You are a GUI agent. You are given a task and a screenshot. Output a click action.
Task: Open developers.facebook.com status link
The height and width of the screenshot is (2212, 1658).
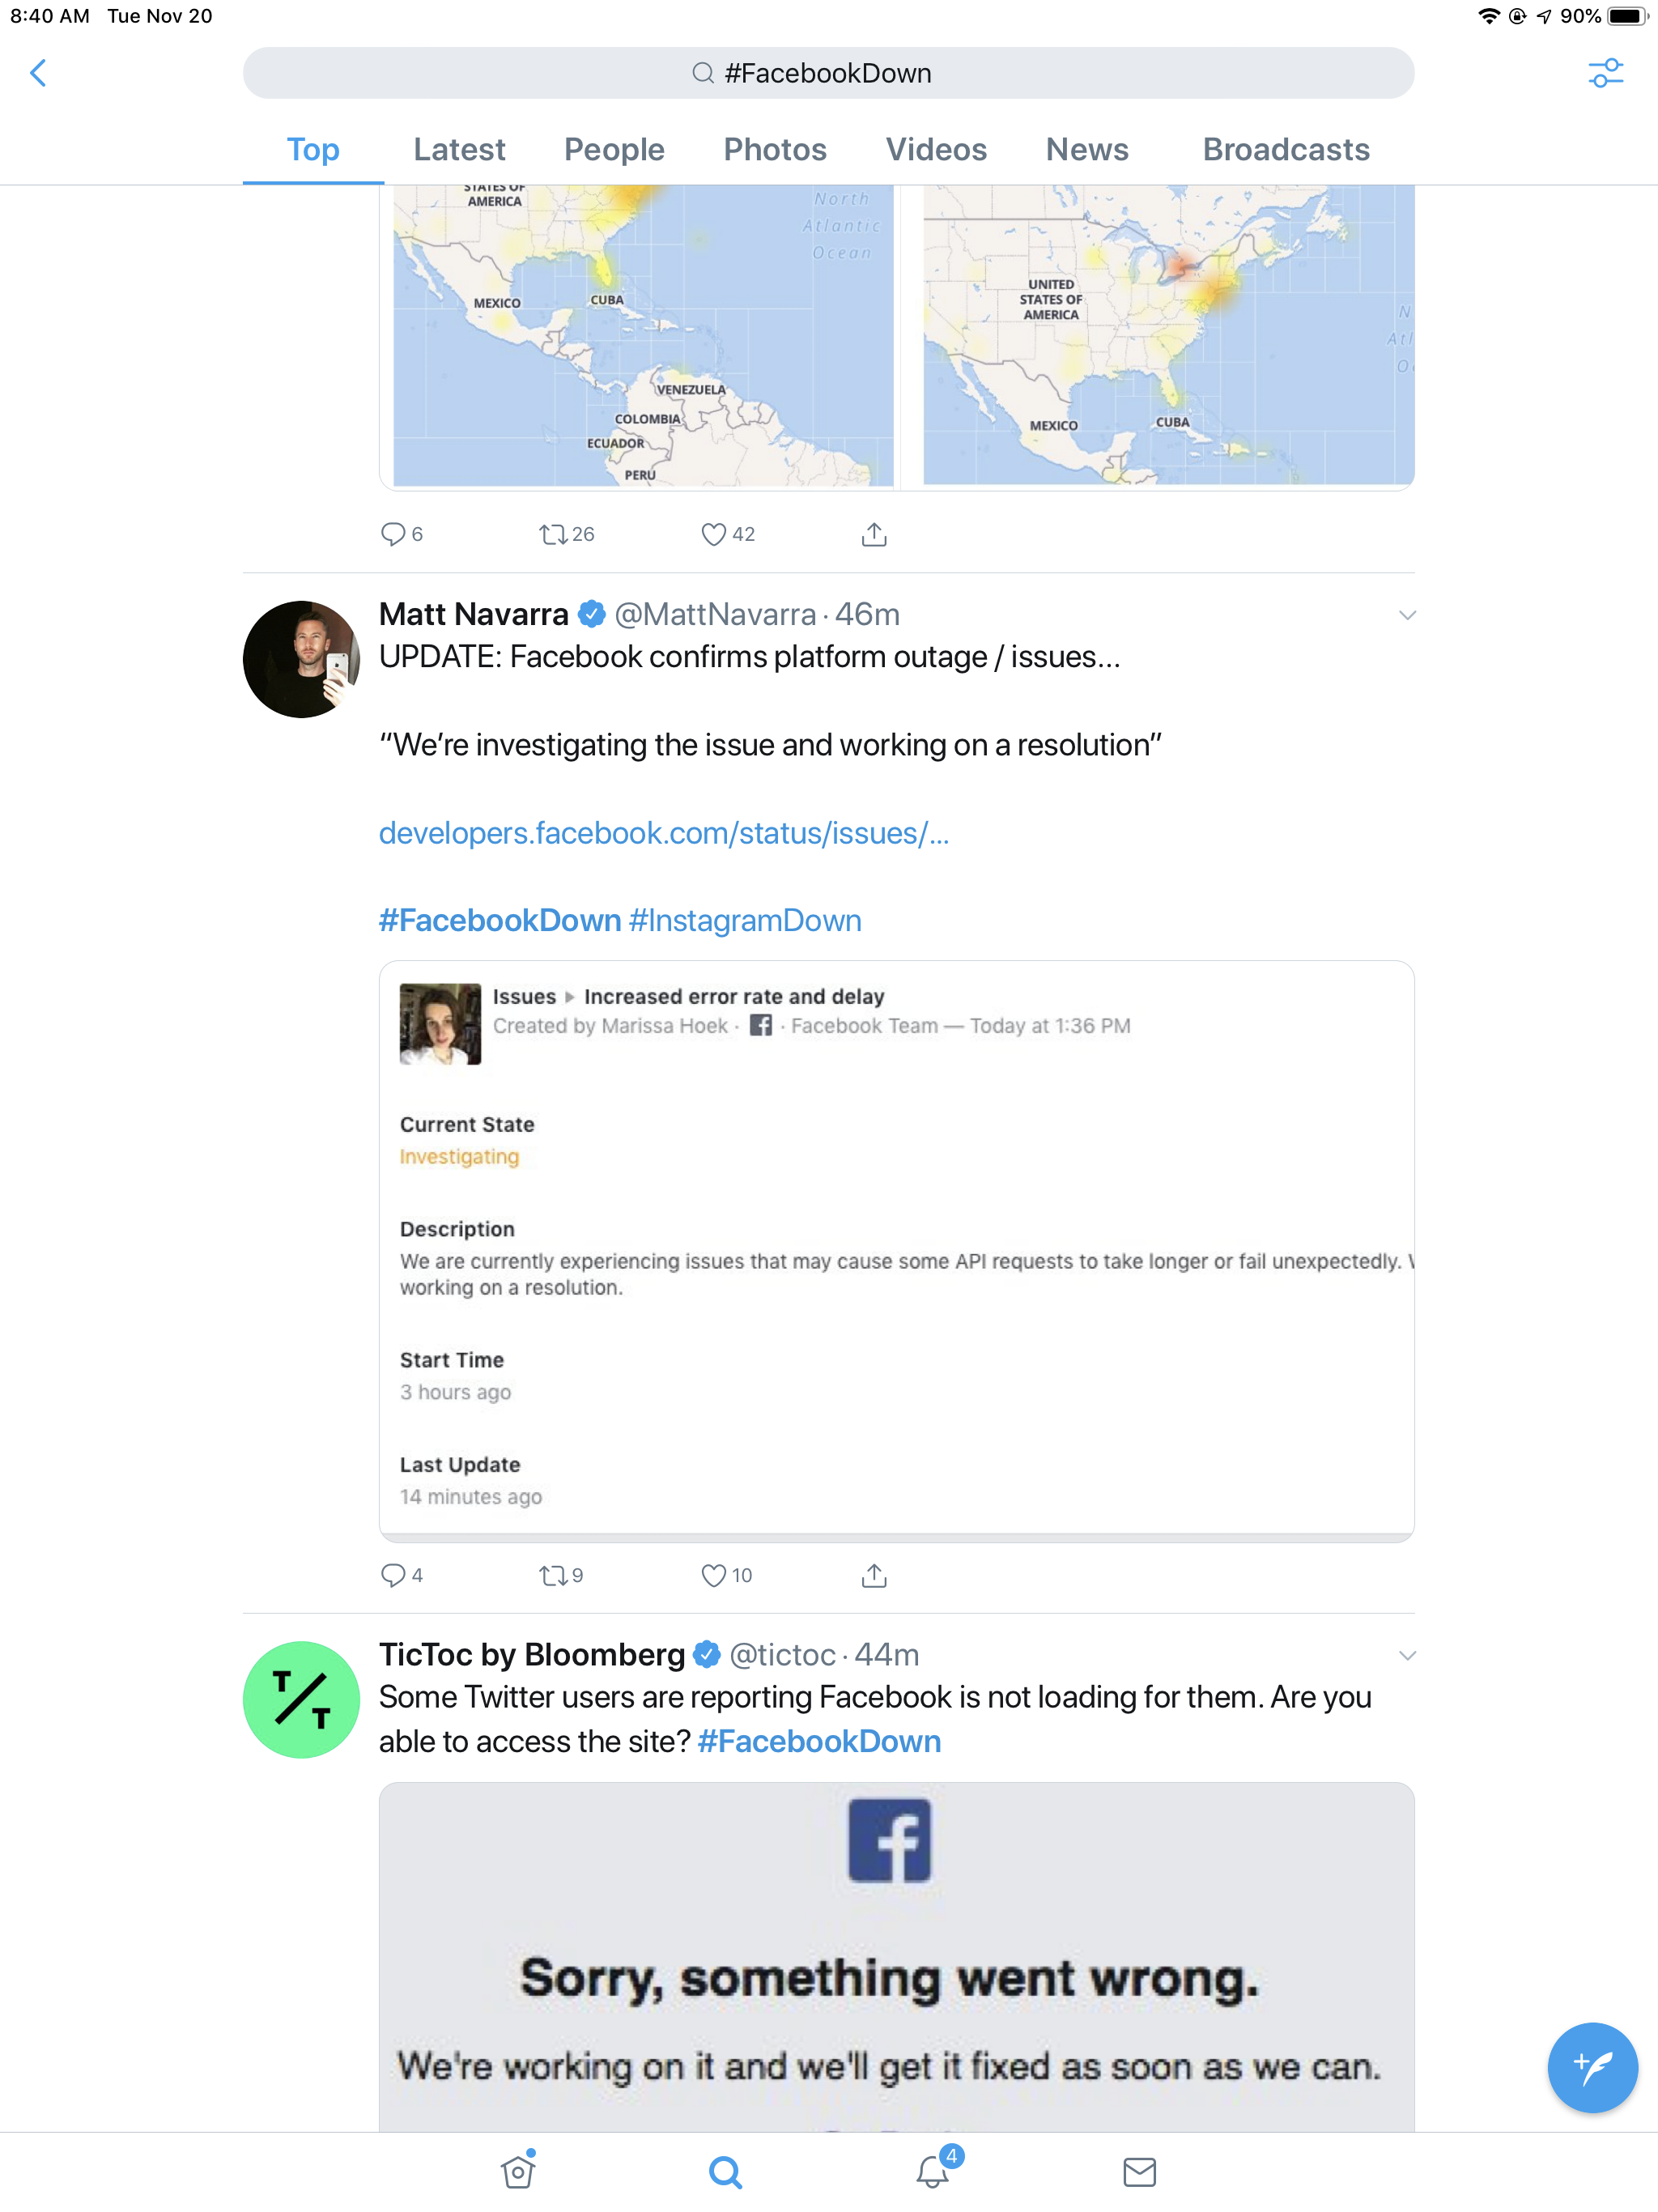tap(664, 833)
